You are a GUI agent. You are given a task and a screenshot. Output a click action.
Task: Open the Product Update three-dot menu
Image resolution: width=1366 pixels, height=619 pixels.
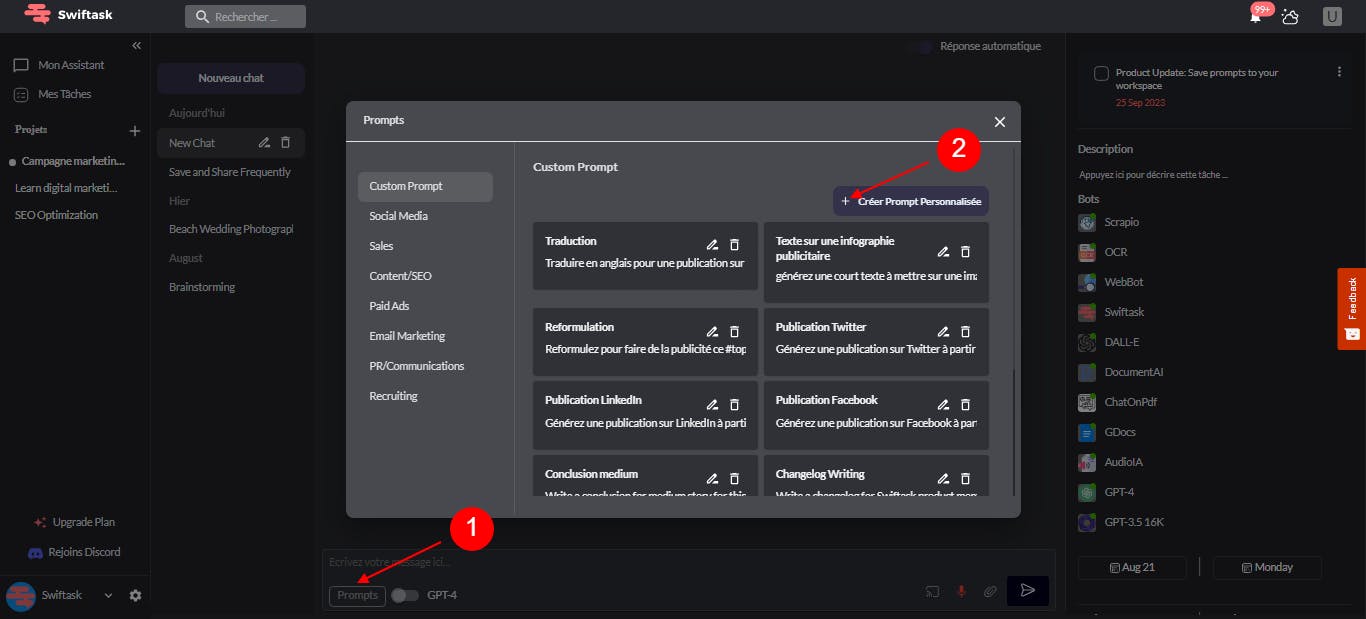[x=1339, y=72]
